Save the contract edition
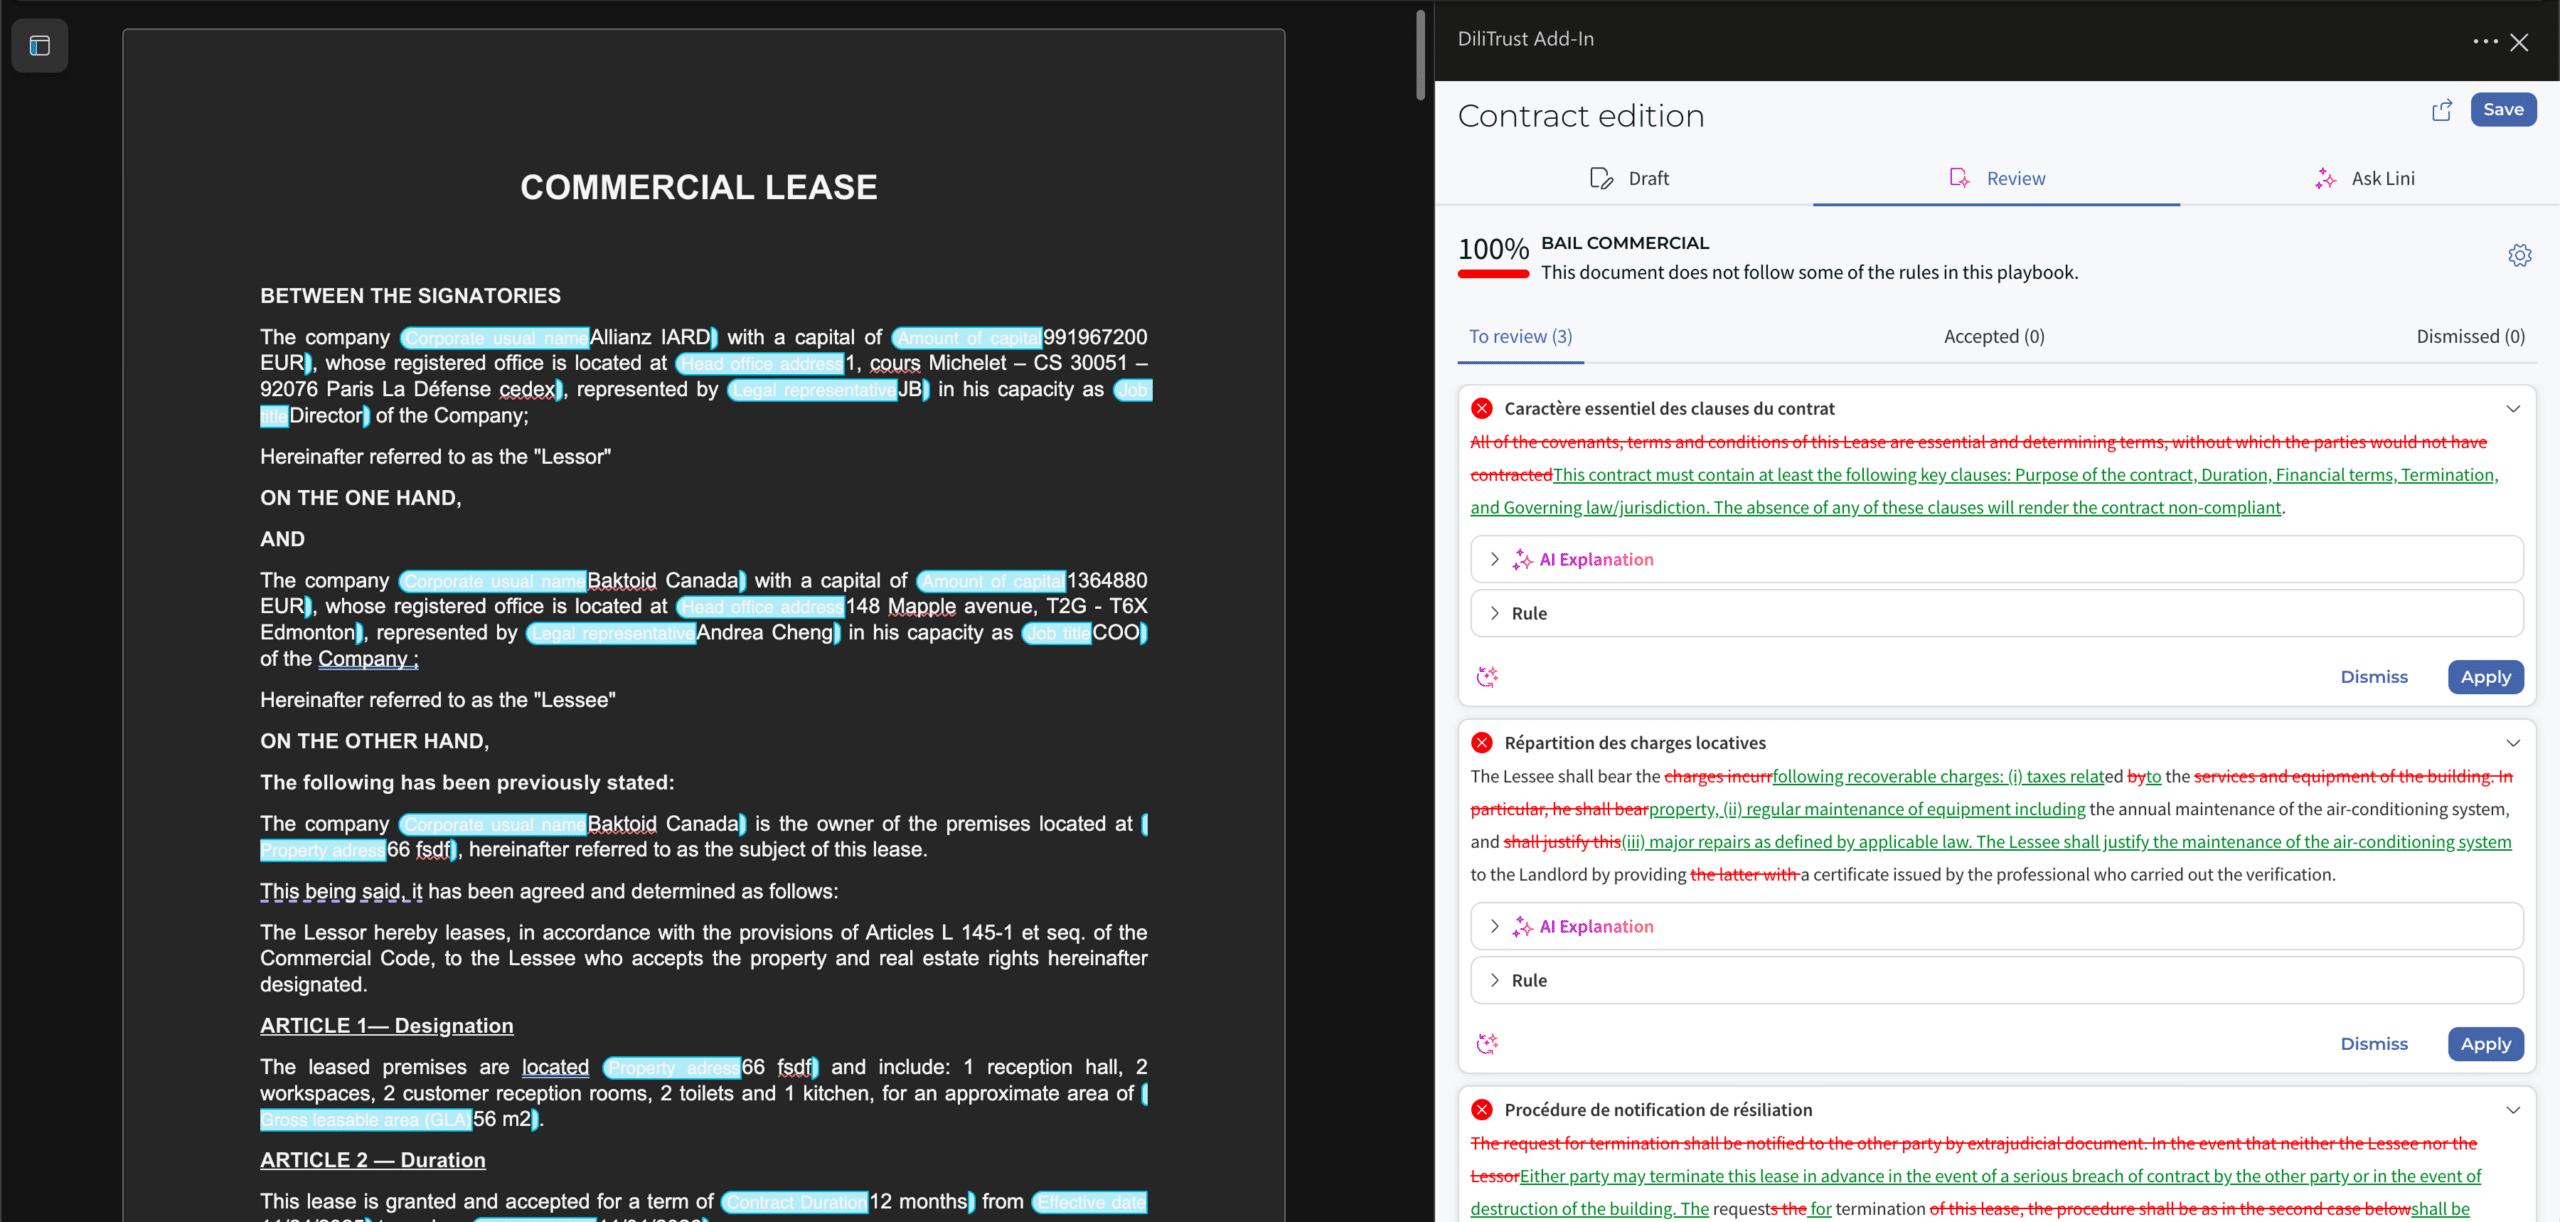The image size is (2560, 1222). tap(2503, 110)
